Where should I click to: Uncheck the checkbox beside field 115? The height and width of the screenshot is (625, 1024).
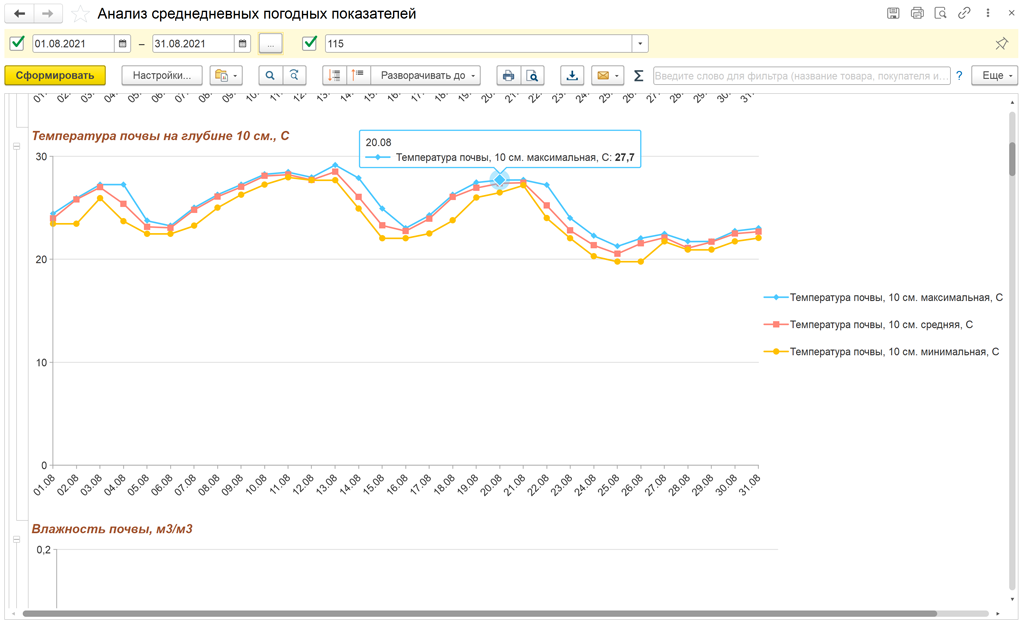(x=309, y=44)
